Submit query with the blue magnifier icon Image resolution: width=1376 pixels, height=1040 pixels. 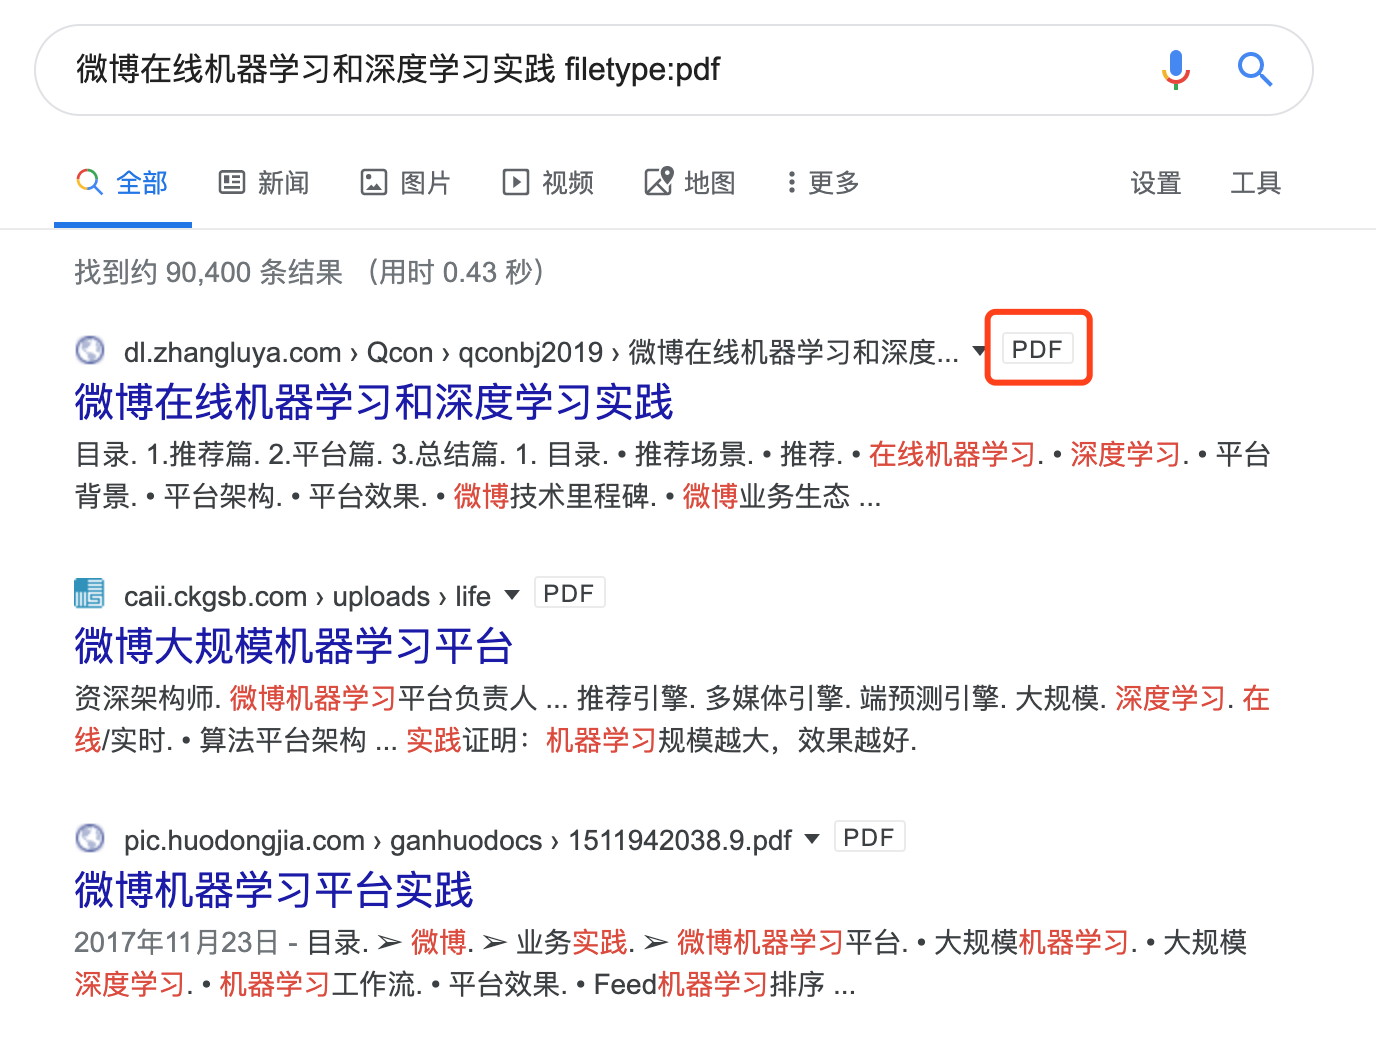click(x=1254, y=70)
